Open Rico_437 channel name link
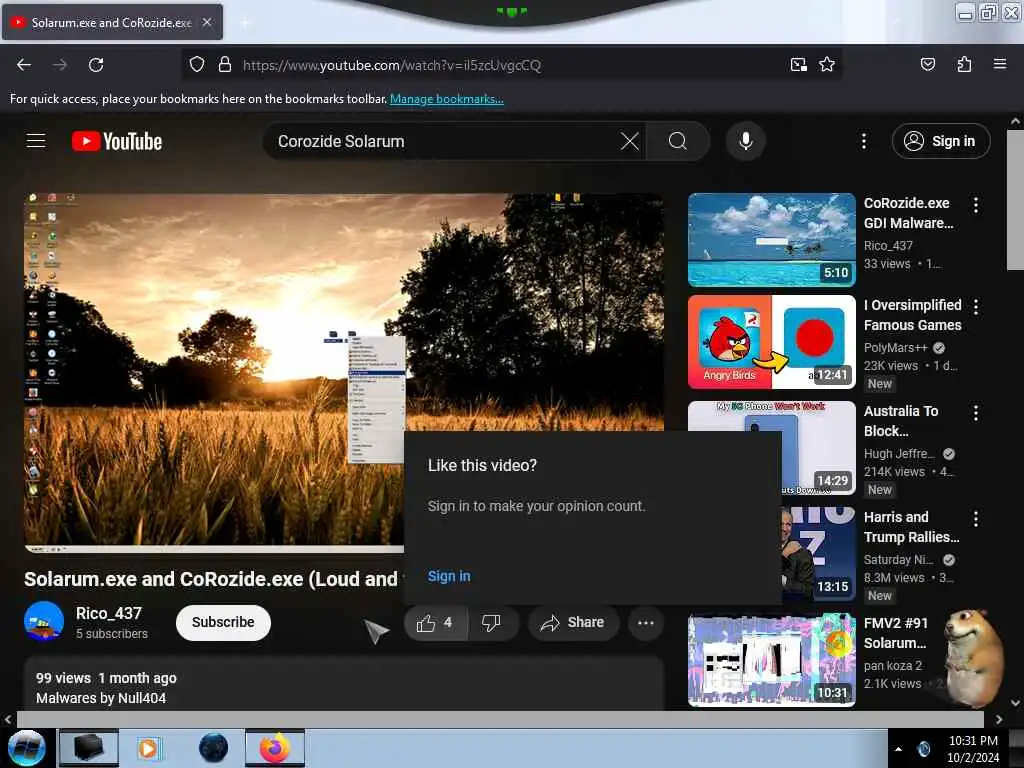 point(108,613)
